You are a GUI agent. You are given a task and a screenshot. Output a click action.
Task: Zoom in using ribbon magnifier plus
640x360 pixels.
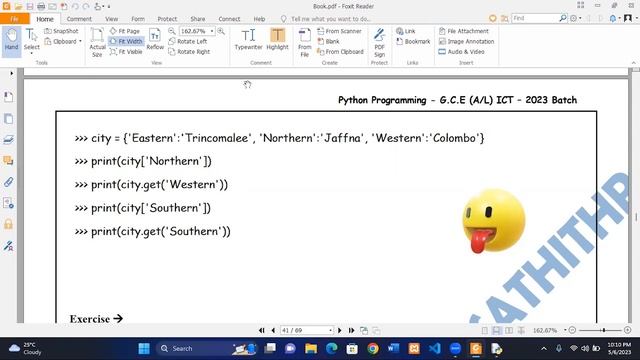(221, 31)
